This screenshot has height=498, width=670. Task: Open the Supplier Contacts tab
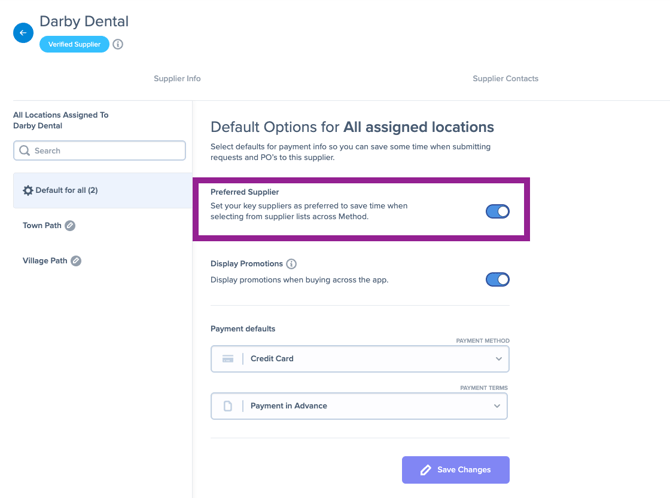tap(505, 79)
